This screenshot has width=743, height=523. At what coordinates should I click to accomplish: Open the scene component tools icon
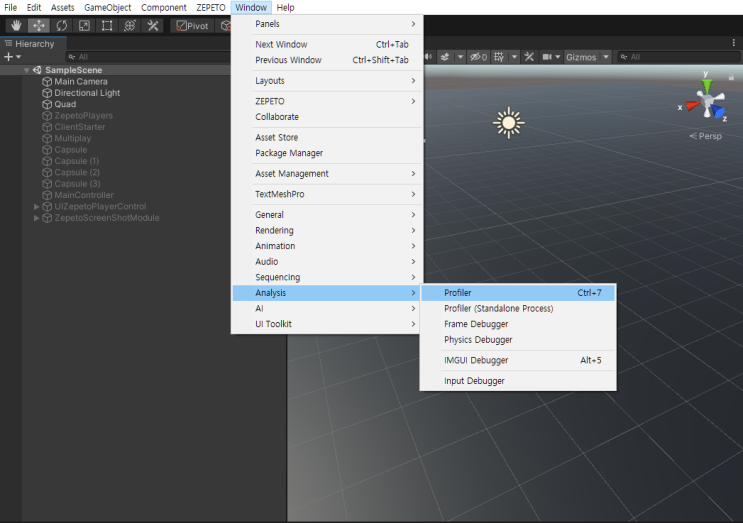tap(529, 57)
